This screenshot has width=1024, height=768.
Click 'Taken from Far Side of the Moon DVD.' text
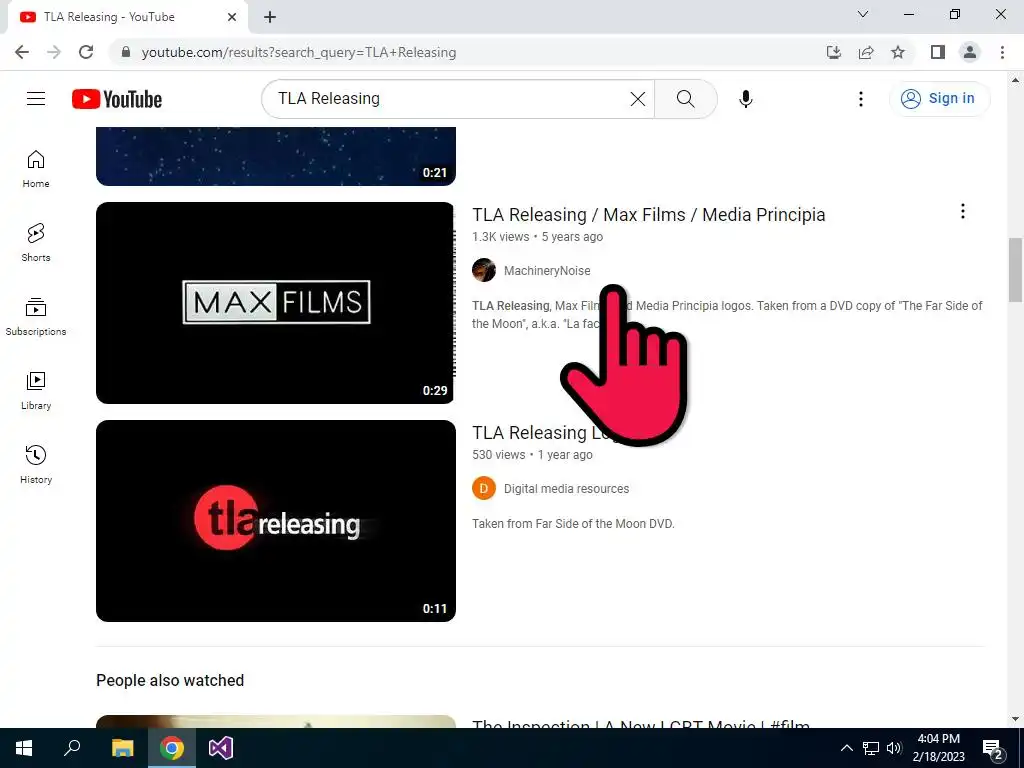pos(573,524)
